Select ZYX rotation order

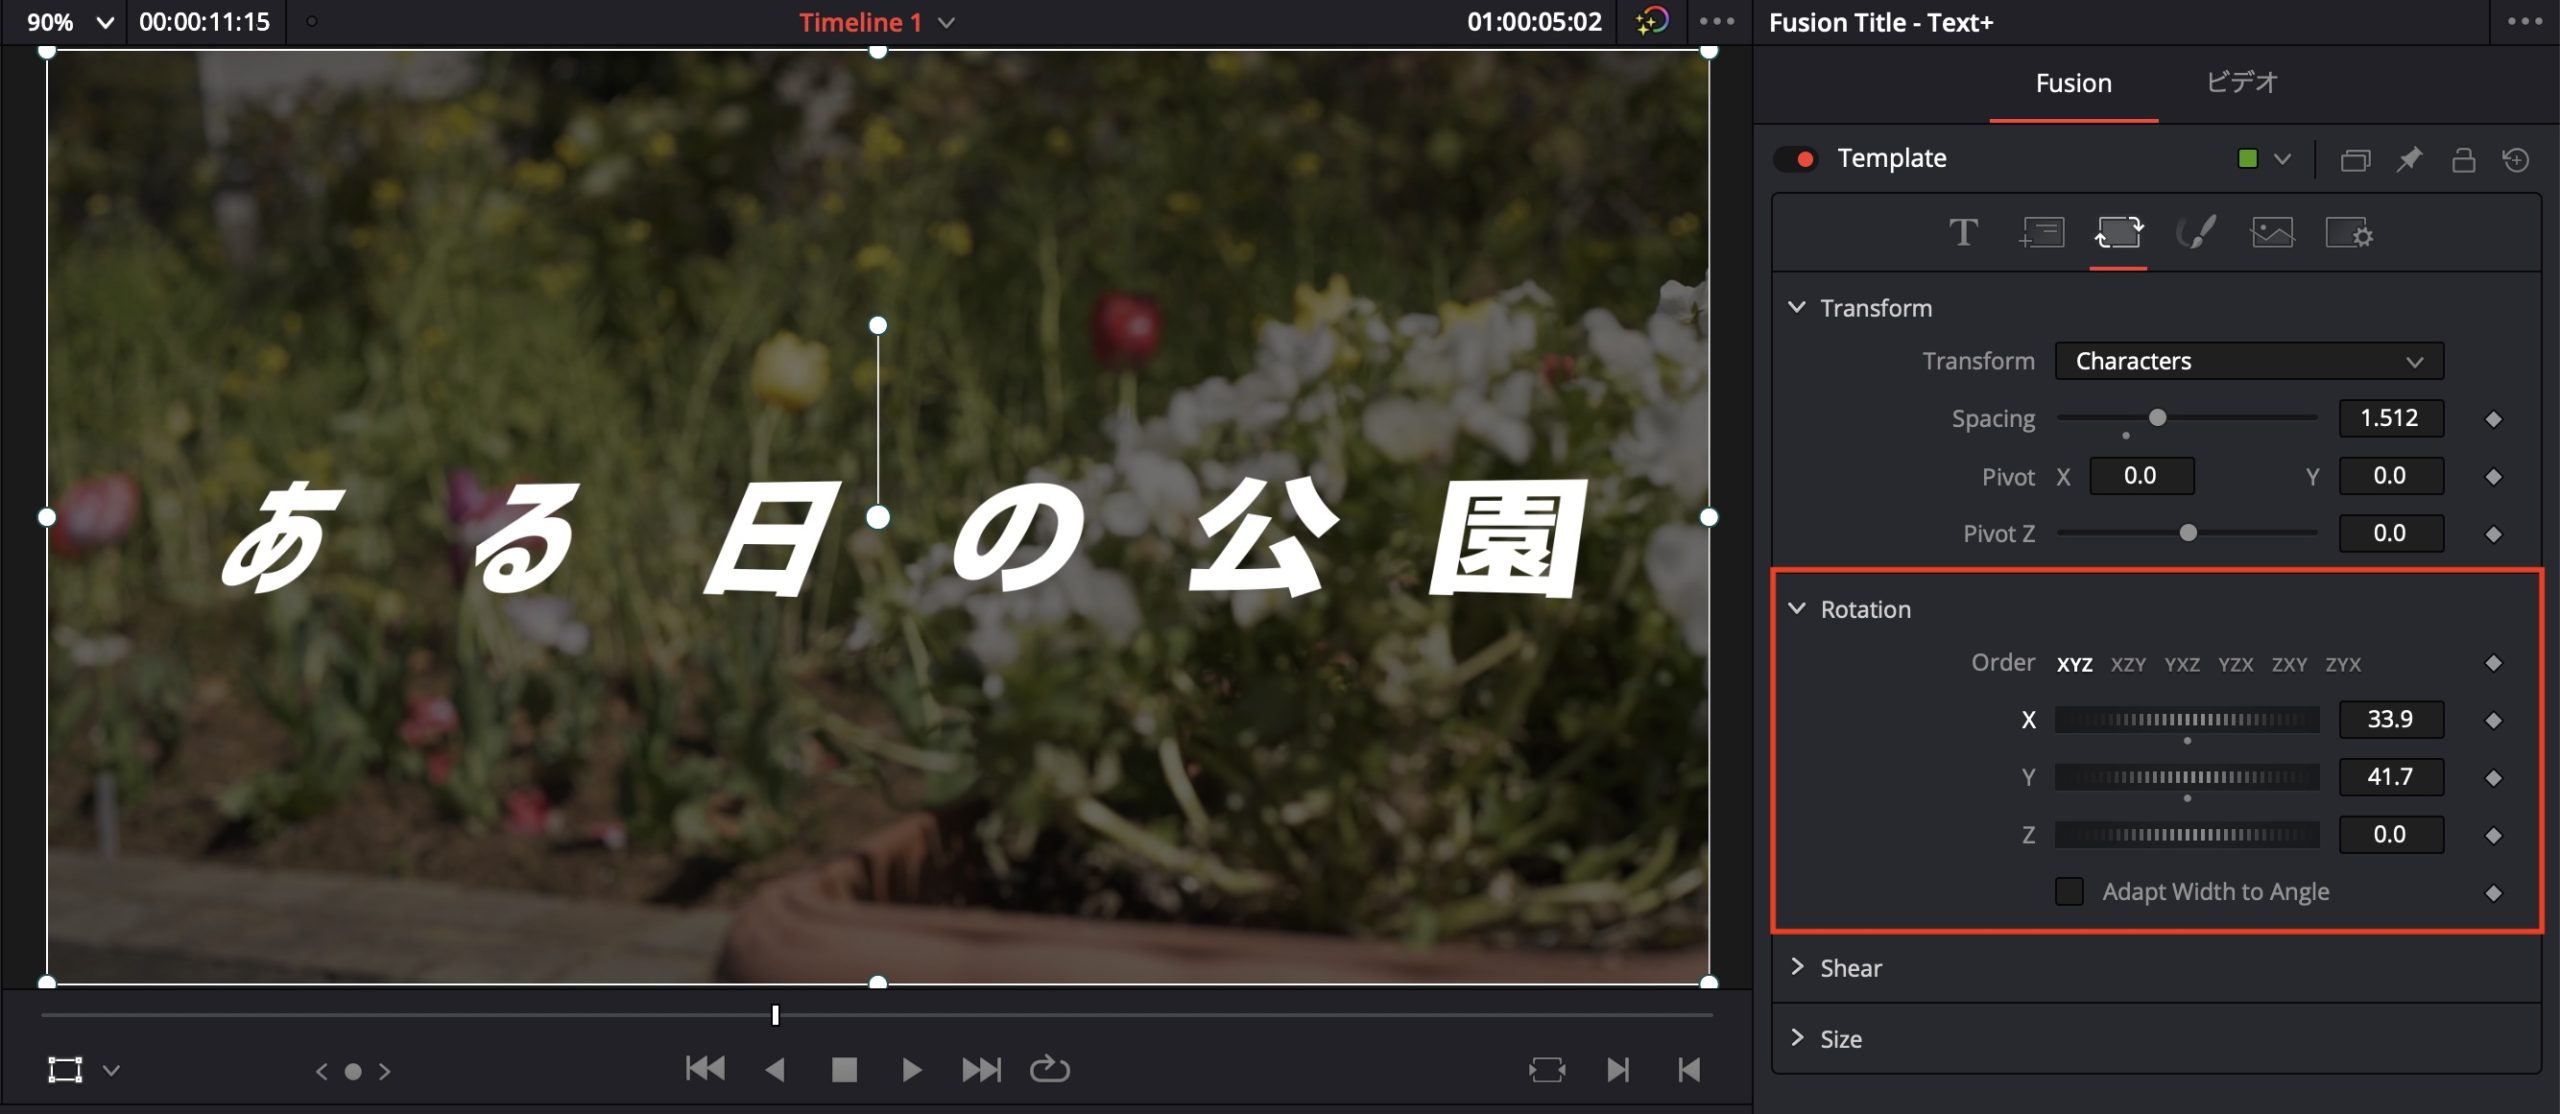click(2343, 664)
